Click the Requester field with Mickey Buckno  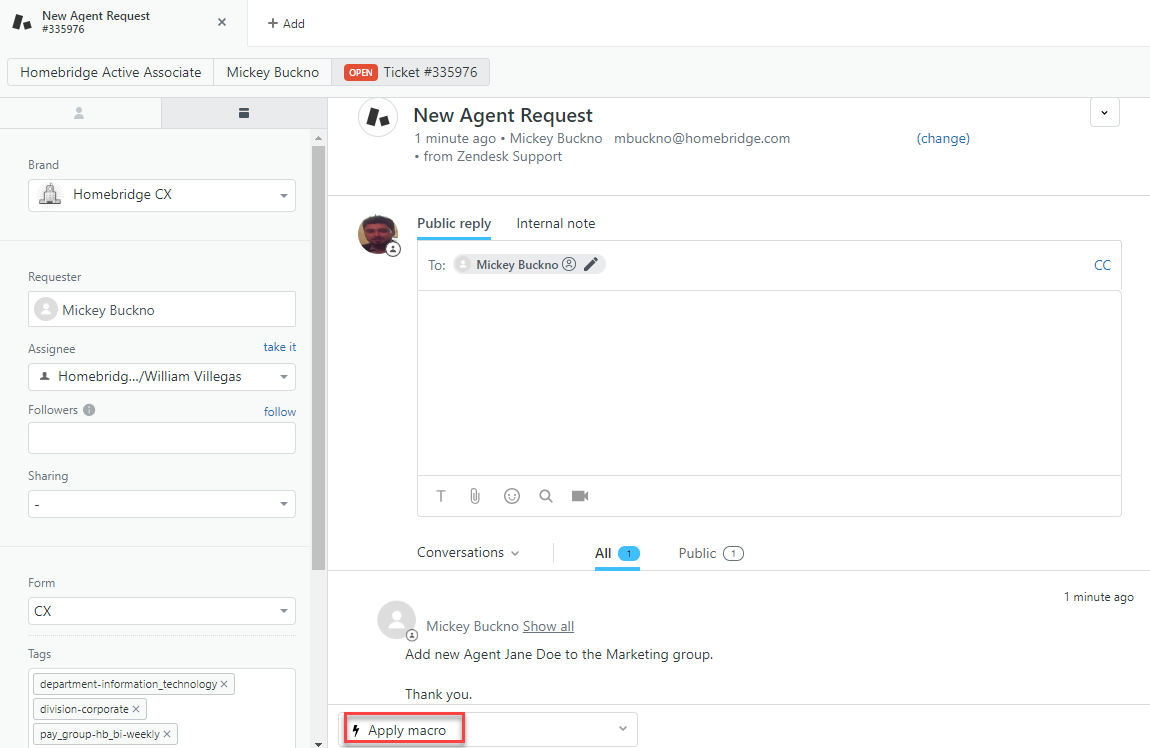[162, 309]
